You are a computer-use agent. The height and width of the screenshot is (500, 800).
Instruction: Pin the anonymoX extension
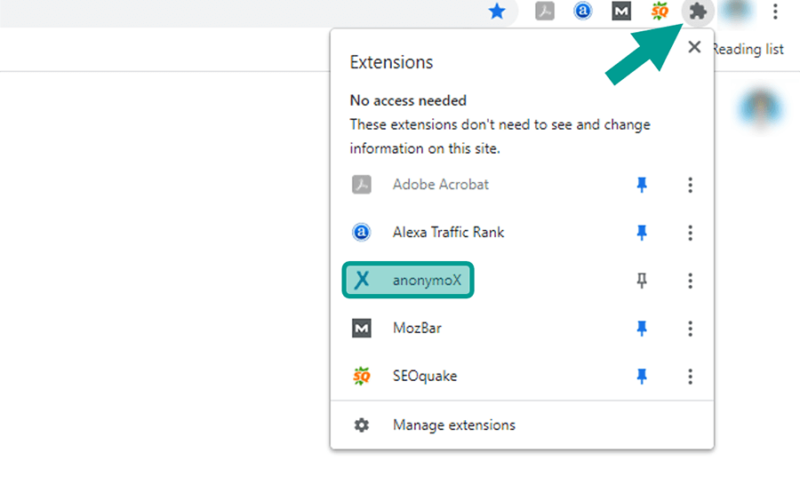coord(641,280)
